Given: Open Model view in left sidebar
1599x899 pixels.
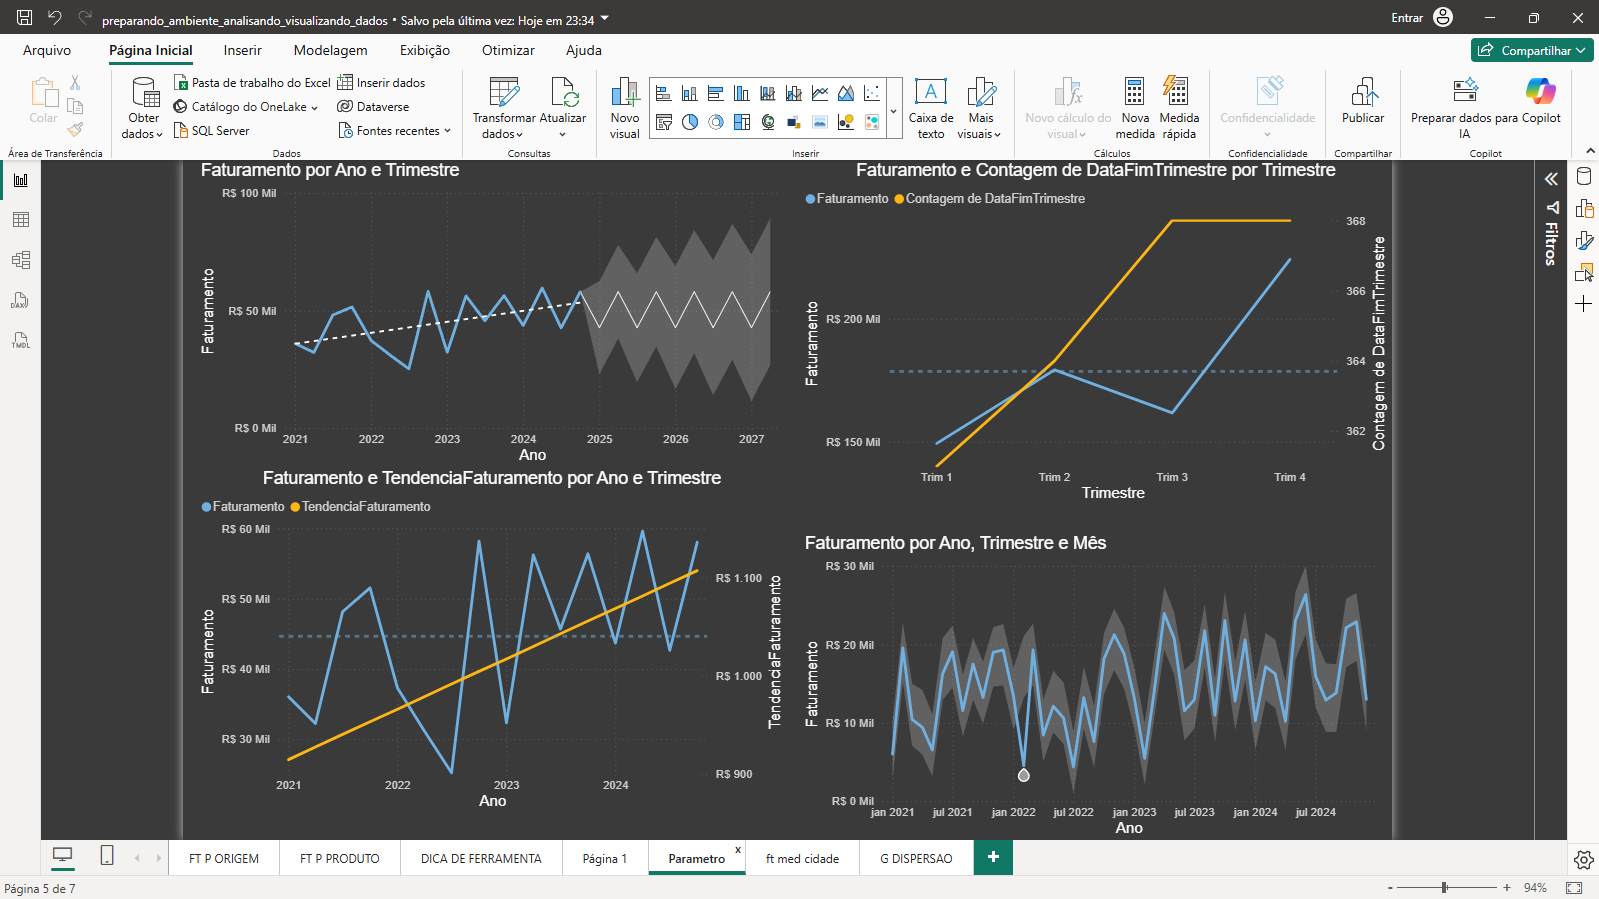Looking at the screenshot, I should click(x=21, y=260).
